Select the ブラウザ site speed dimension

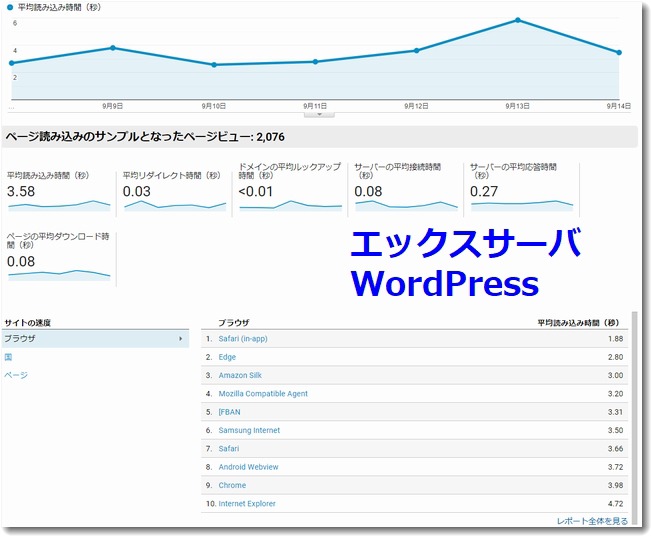95,338
